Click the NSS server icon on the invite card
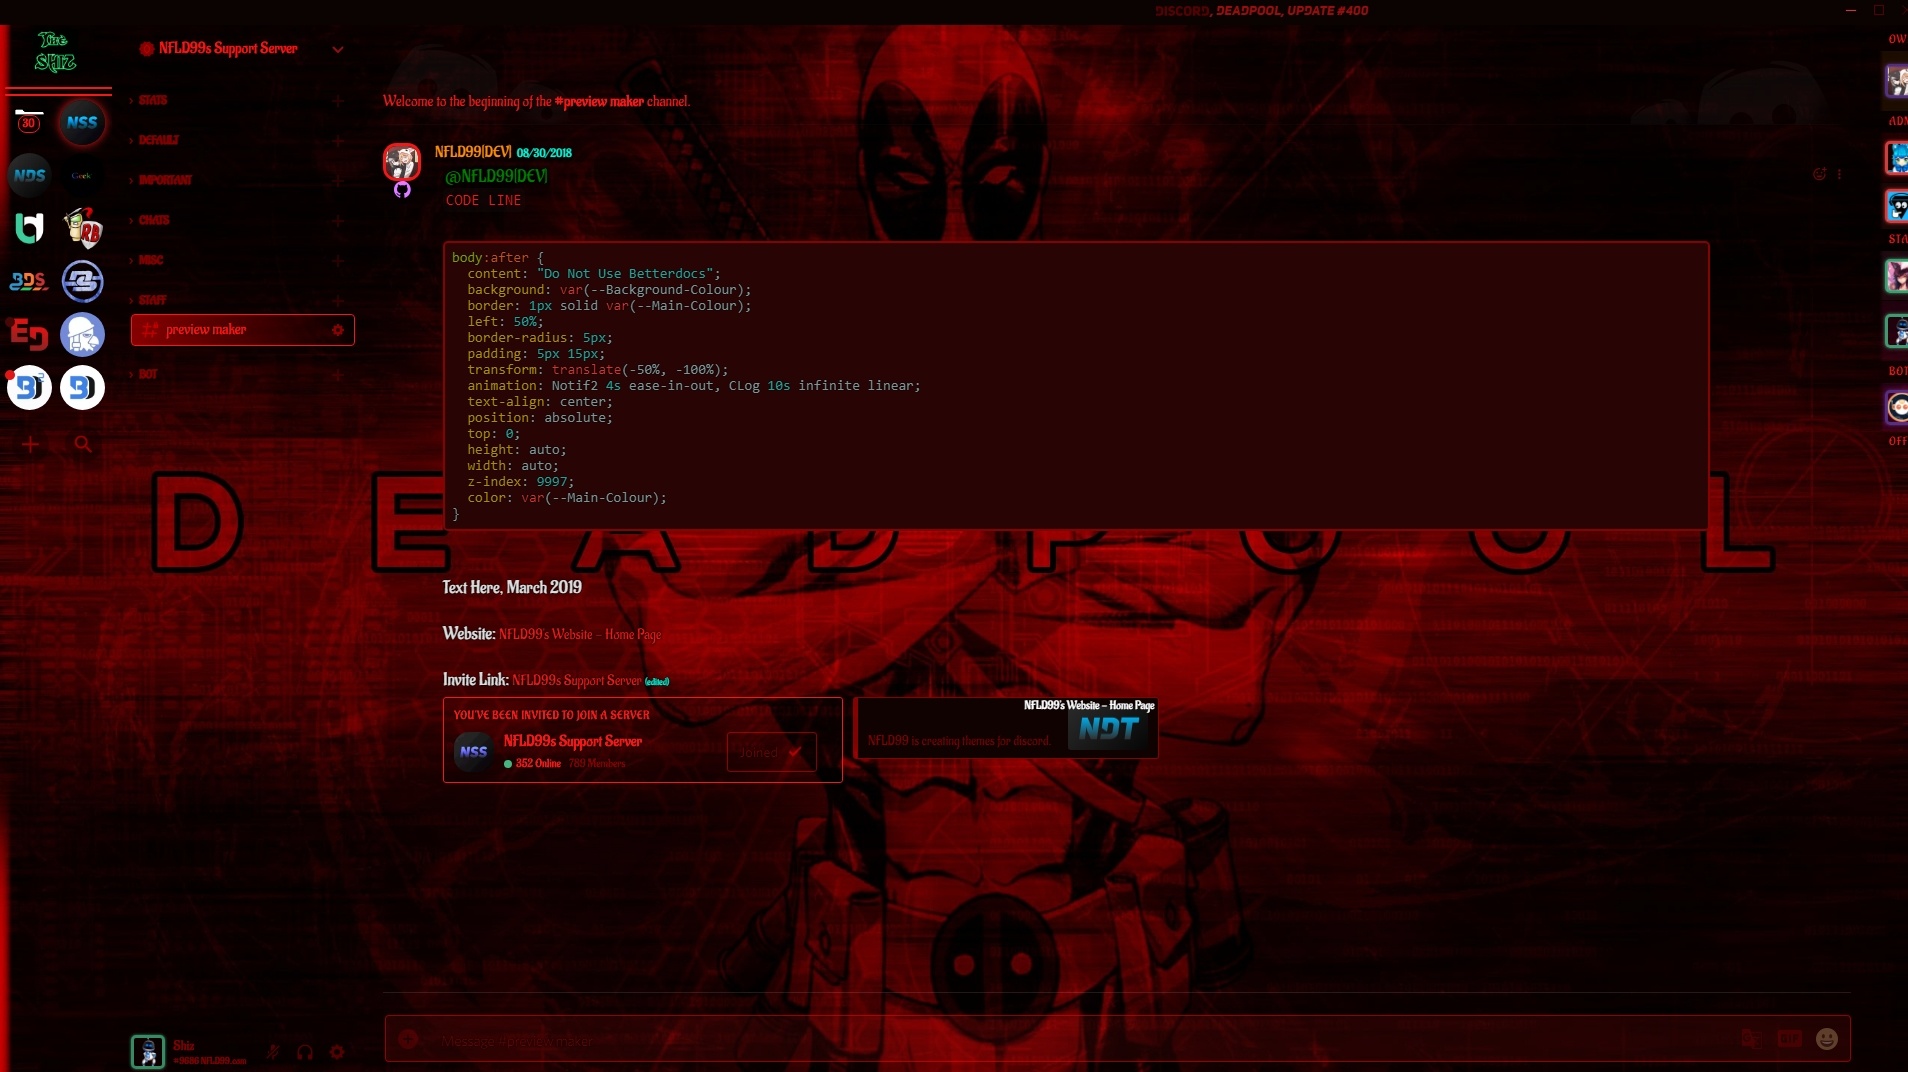This screenshot has width=1908, height=1072. (x=474, y=752)
